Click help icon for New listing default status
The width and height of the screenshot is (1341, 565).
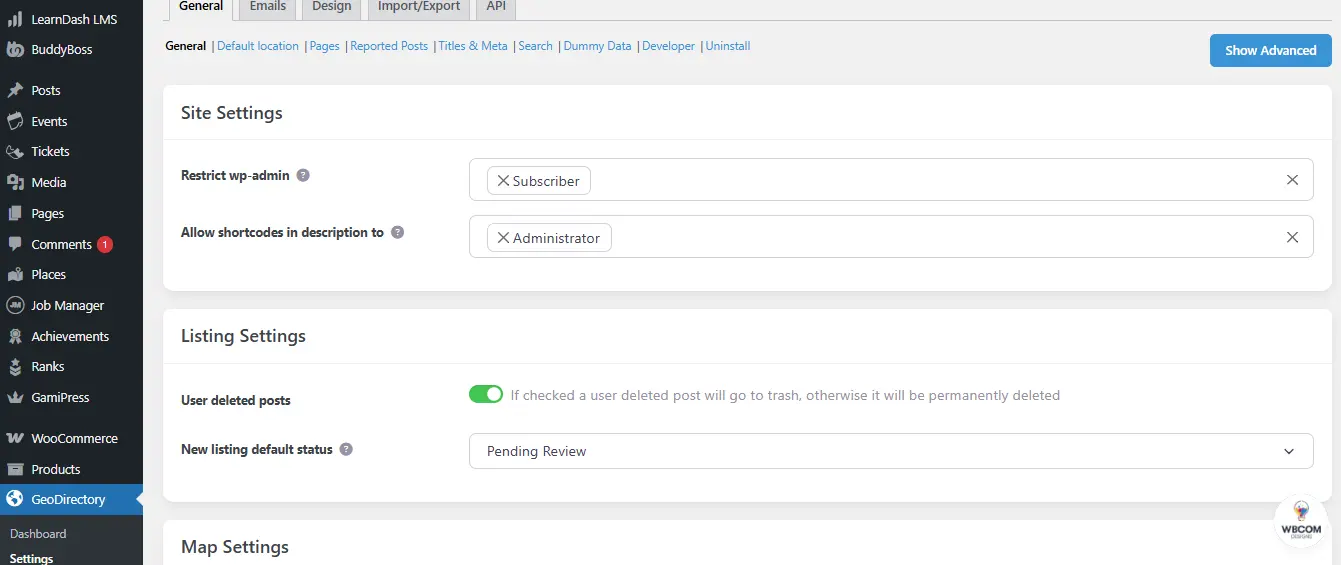(x=346, y=449)
